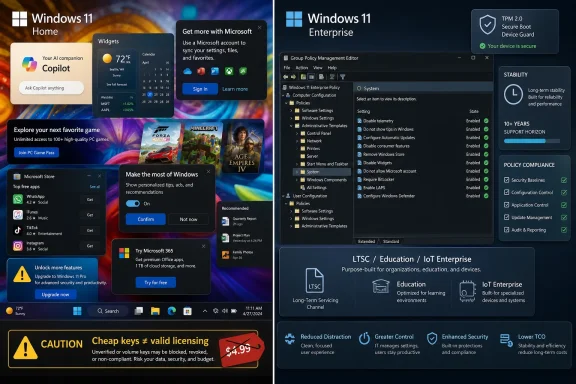Viewport: 576px width, 384px height.
Task: Collapse the User Configuration tree node
Action: click(x=284, y=196)
